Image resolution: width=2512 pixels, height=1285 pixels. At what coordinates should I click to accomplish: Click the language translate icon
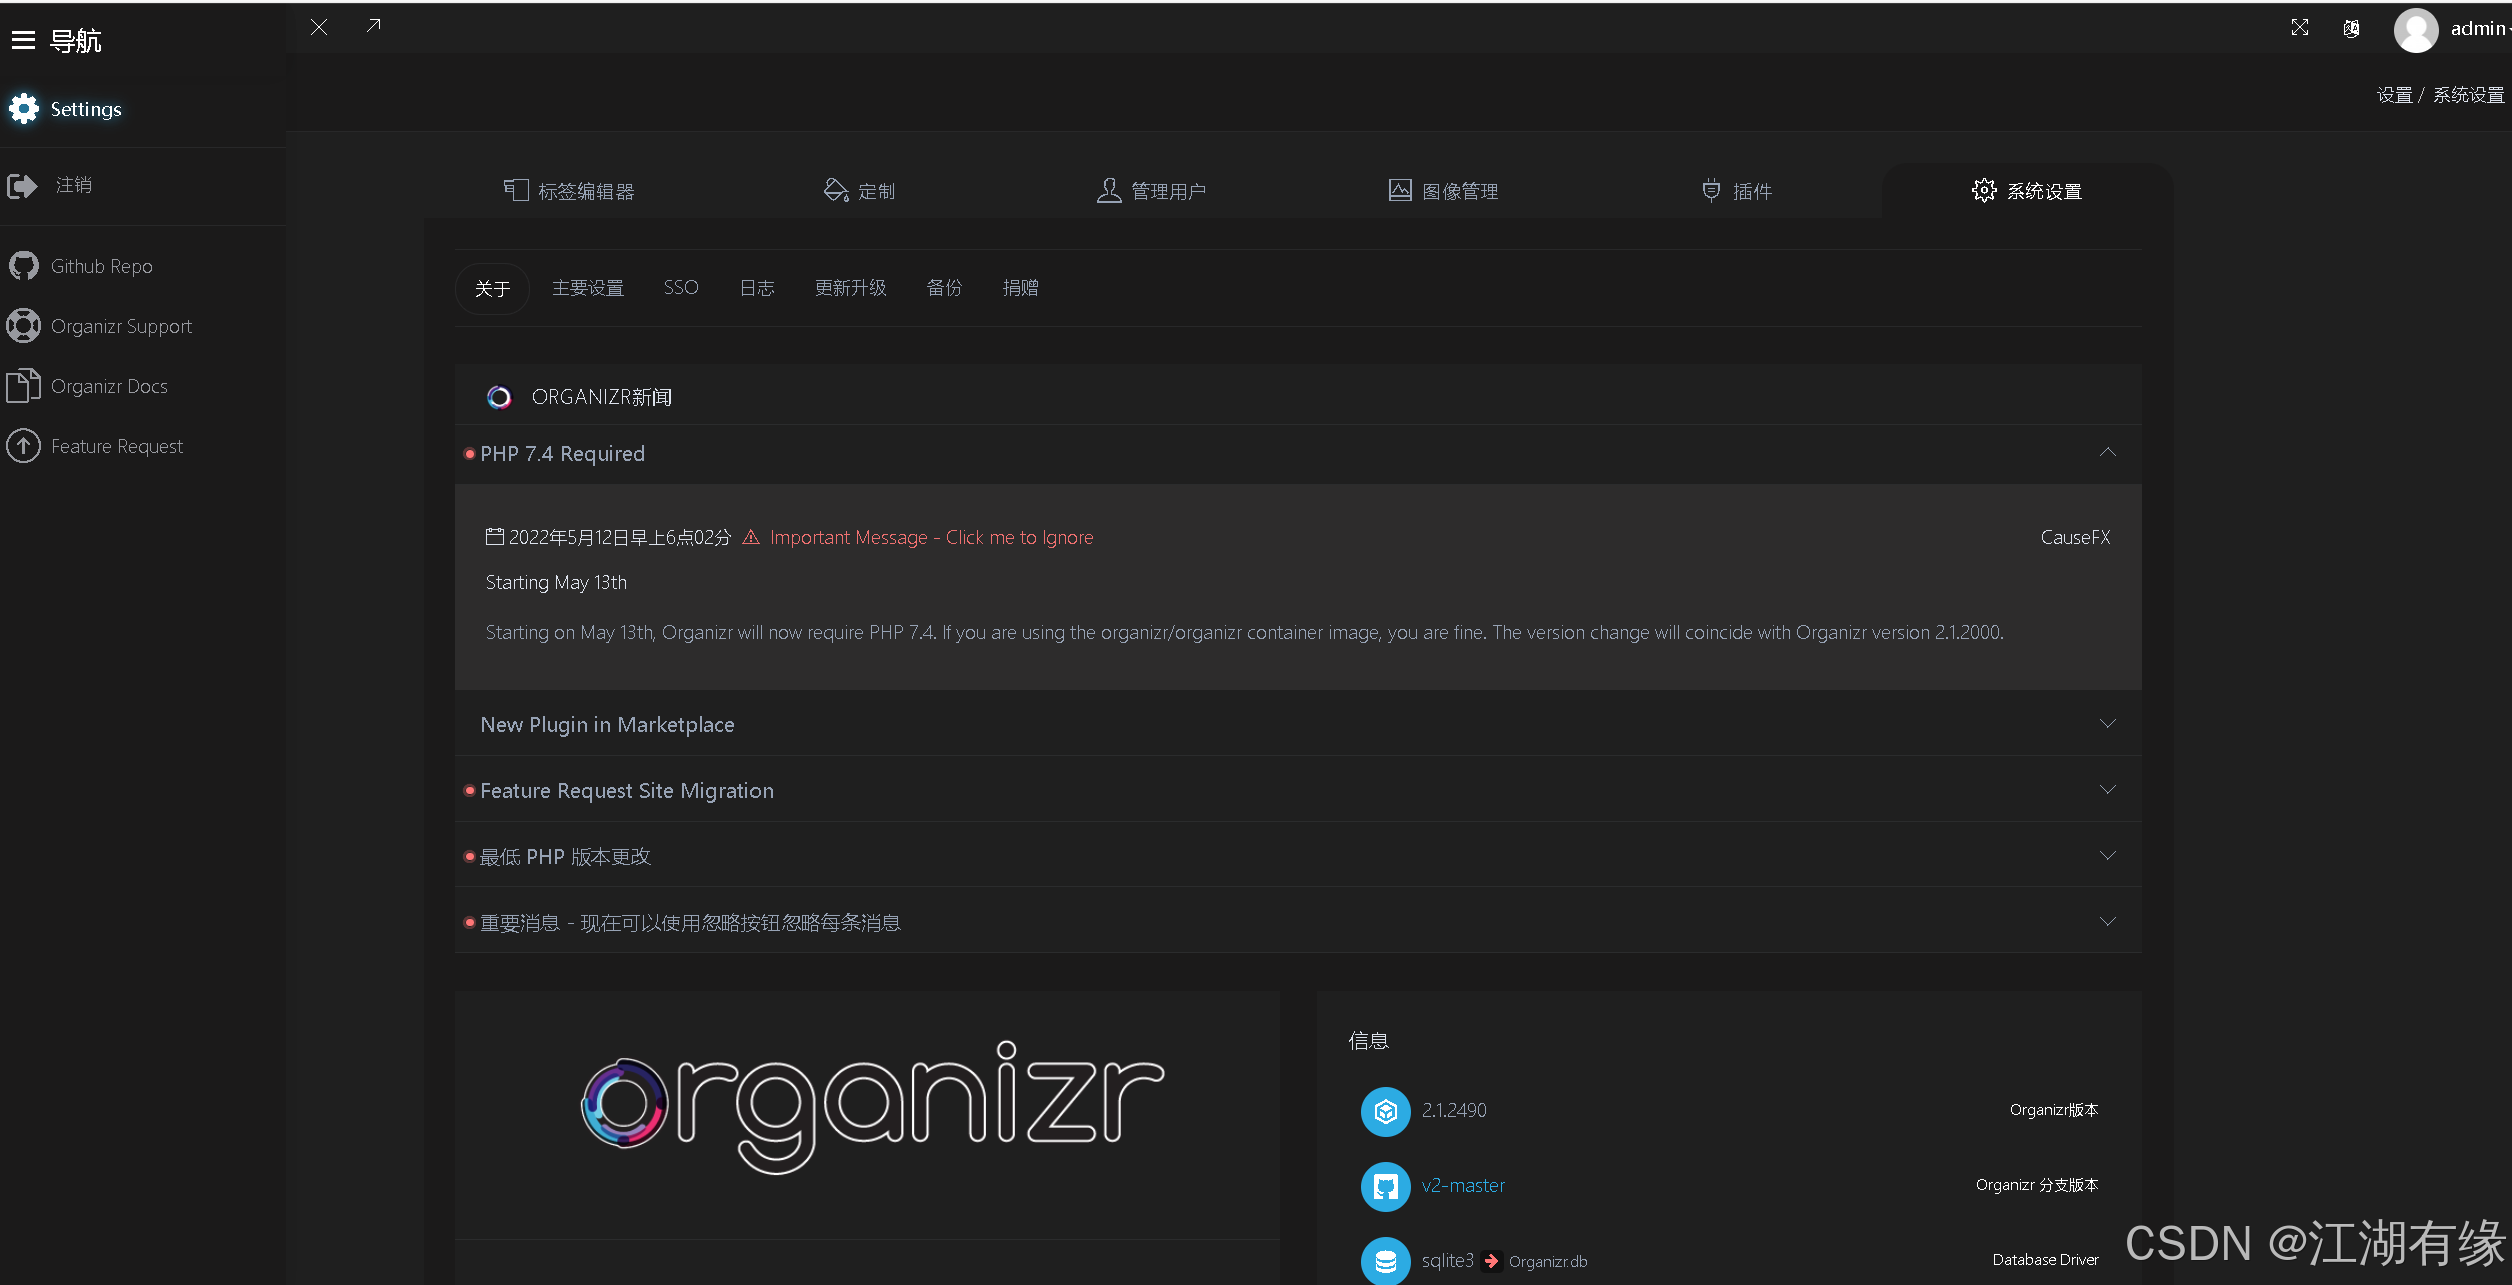pos(2352,28)
